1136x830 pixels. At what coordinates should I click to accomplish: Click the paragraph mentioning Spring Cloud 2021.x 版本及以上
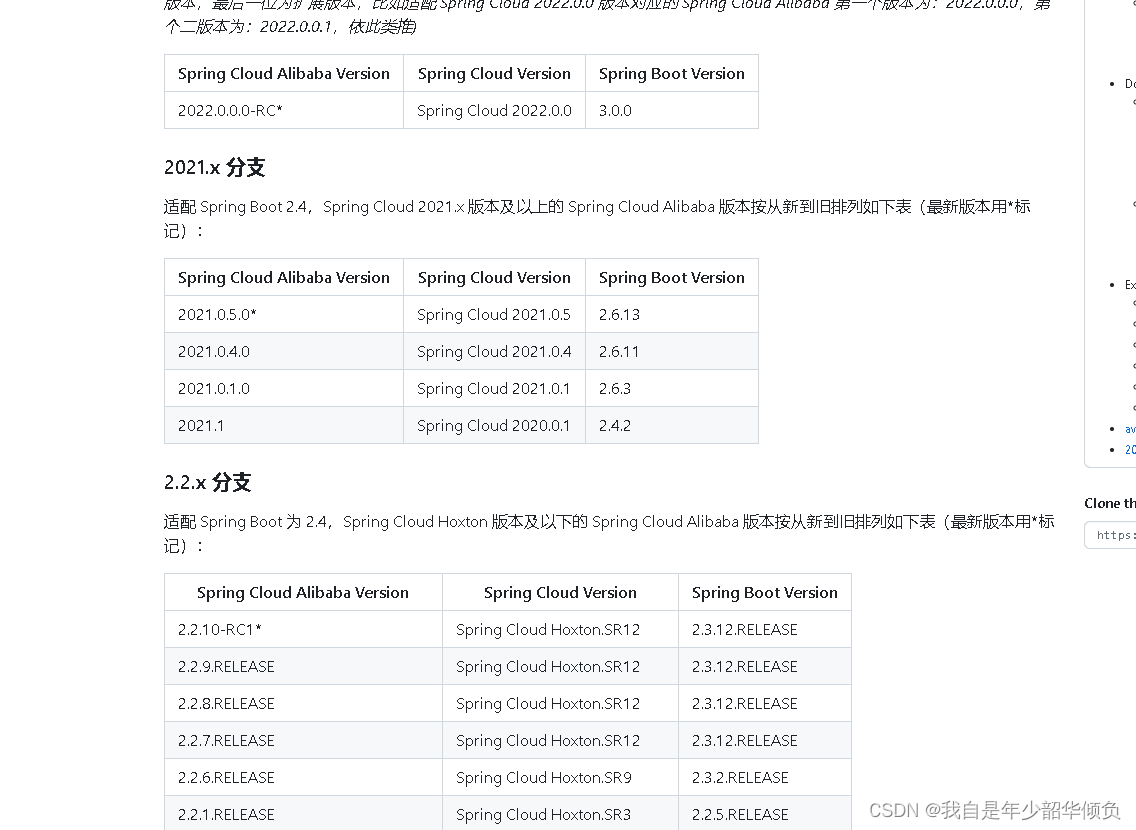pyautogui.click(x=597, y=218)
